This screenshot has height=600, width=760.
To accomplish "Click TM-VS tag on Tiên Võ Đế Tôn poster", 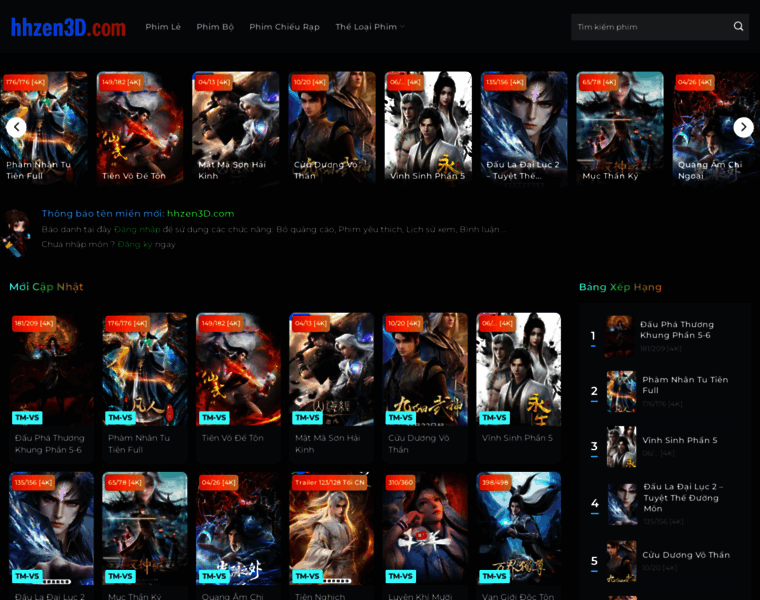I will point(214,417).
